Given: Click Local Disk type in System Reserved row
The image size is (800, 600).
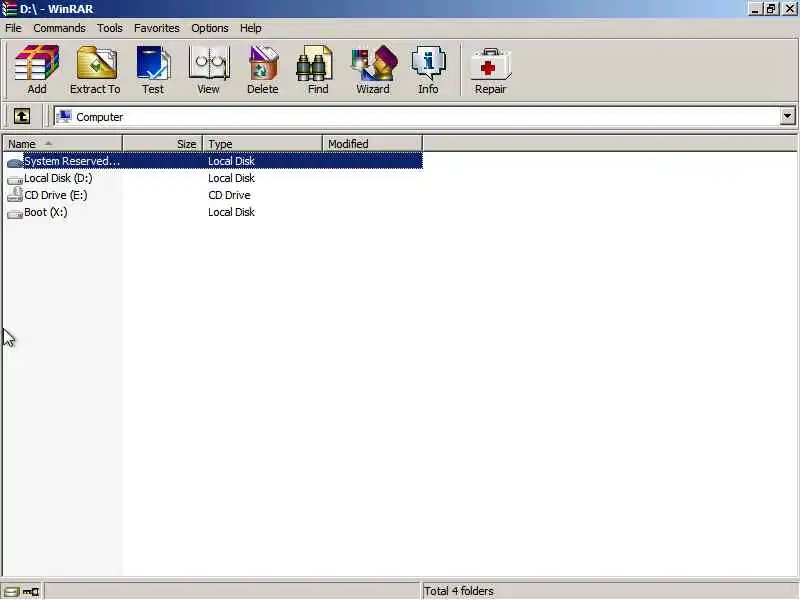Looking at the screenshot, I should tap(231, 161).
